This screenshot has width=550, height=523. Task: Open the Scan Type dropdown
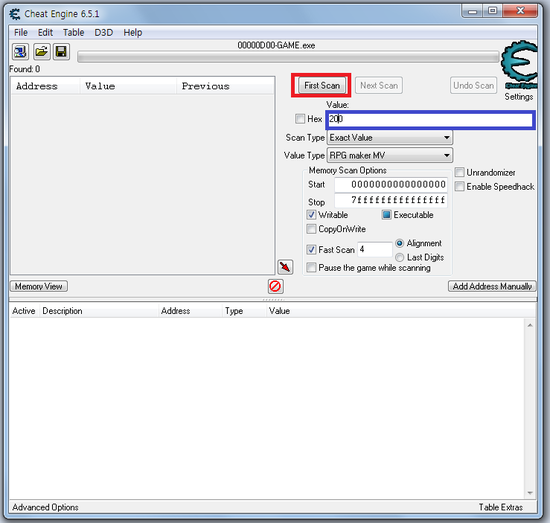click(x=390, y=138)
